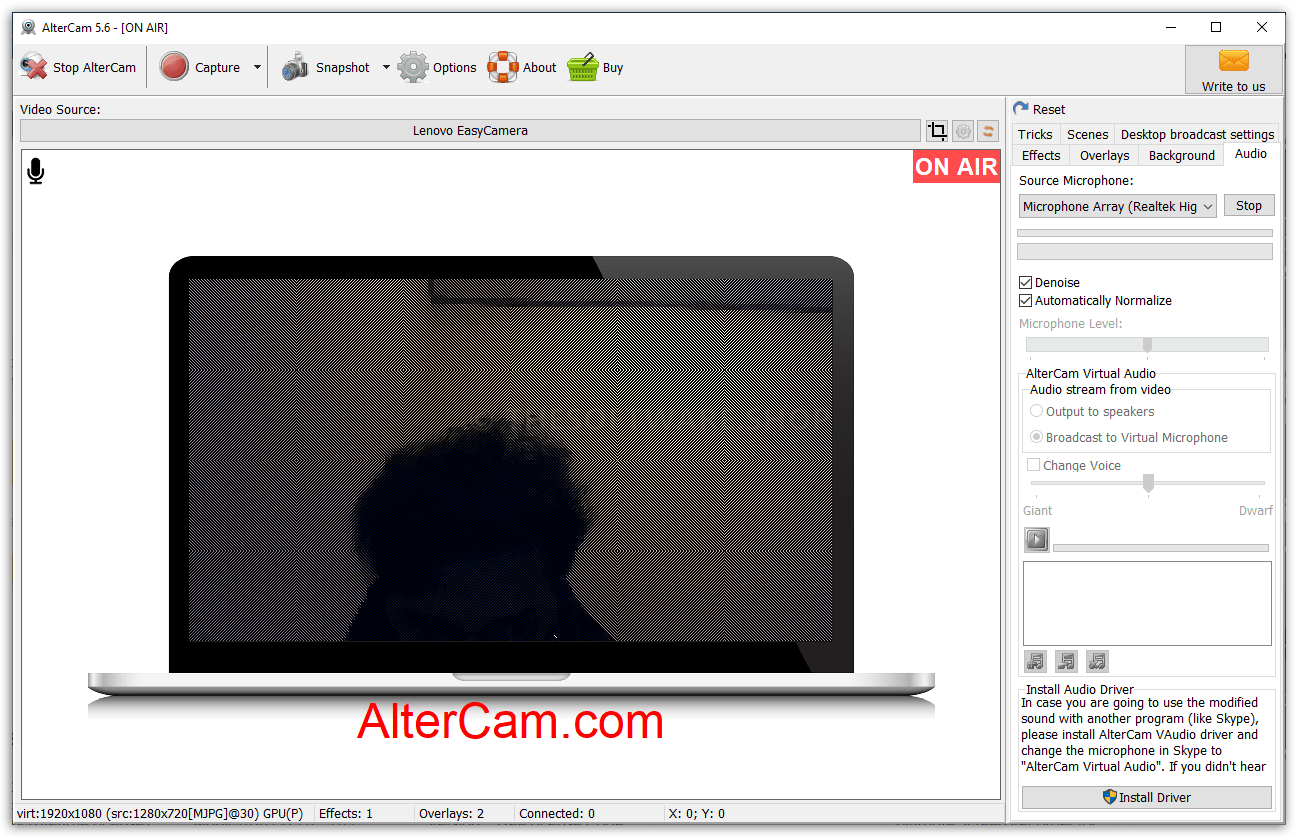
Task: Click the camera preview video area
Action: pyautogui.click(x=510, y=460)
